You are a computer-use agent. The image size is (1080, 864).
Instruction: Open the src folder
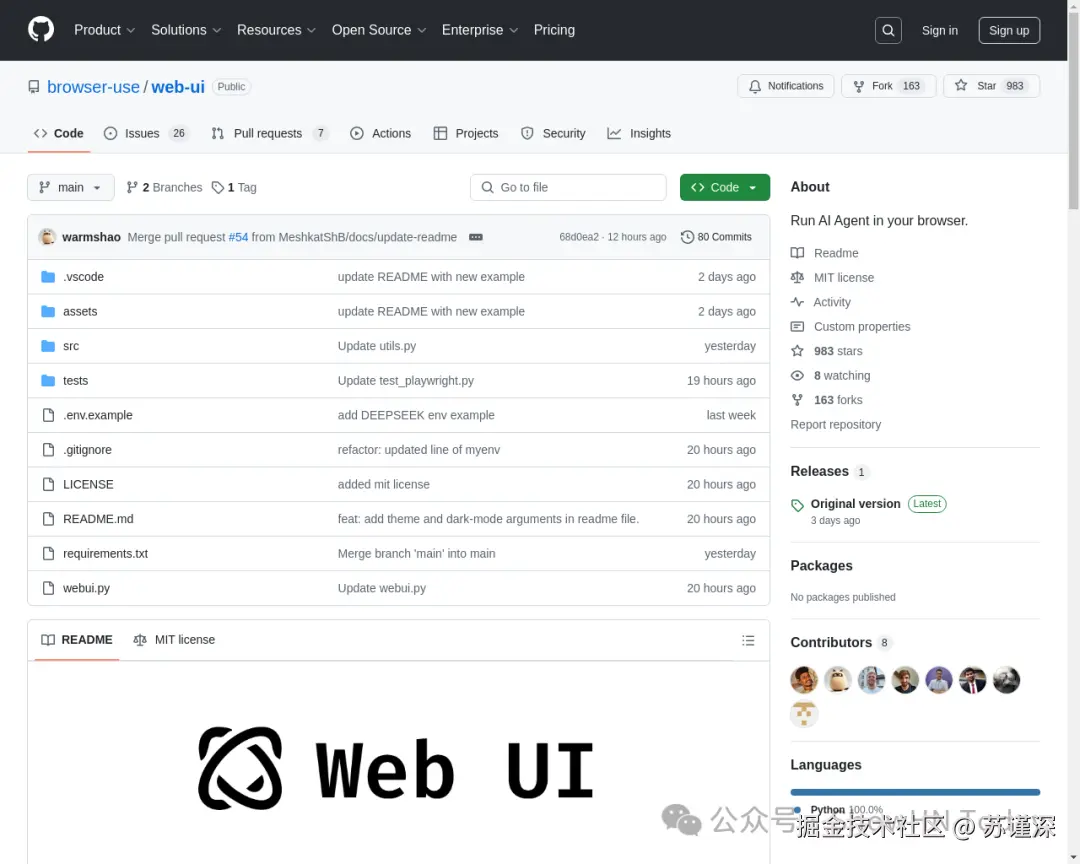point(71,346)
